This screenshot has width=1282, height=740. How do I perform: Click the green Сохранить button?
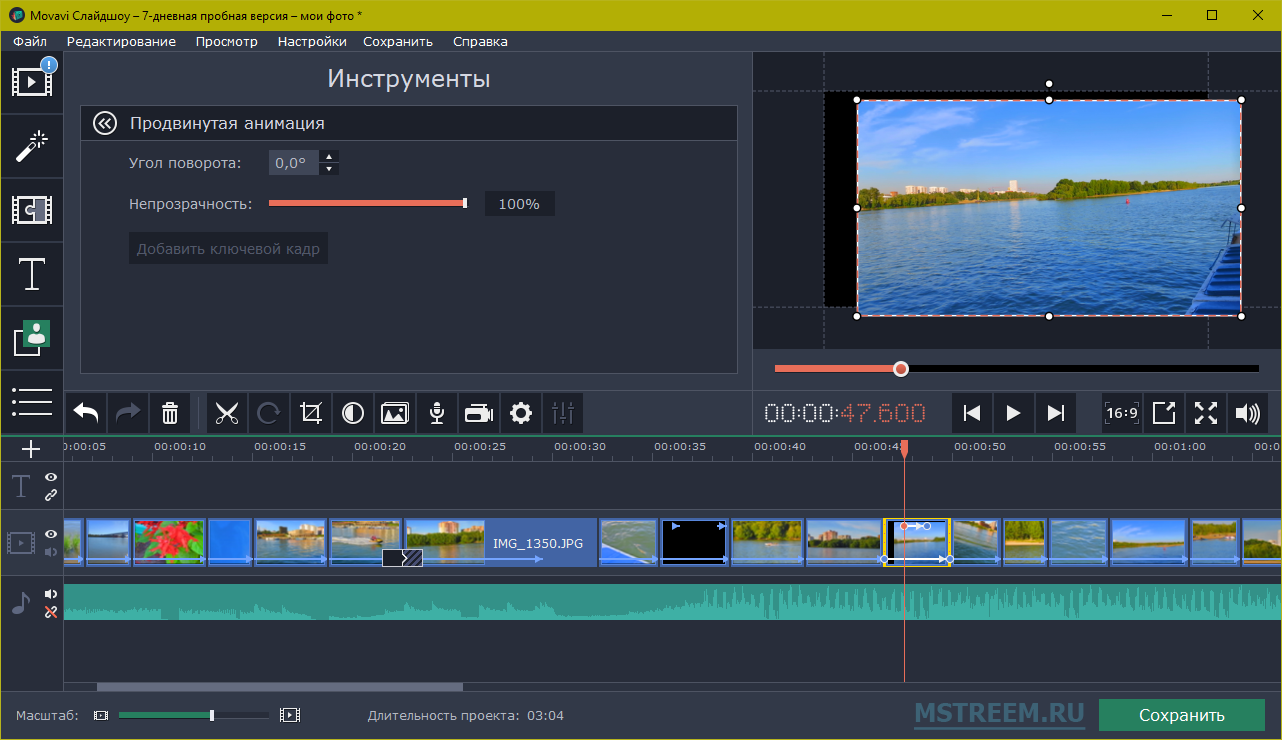tap(1182, 715)
